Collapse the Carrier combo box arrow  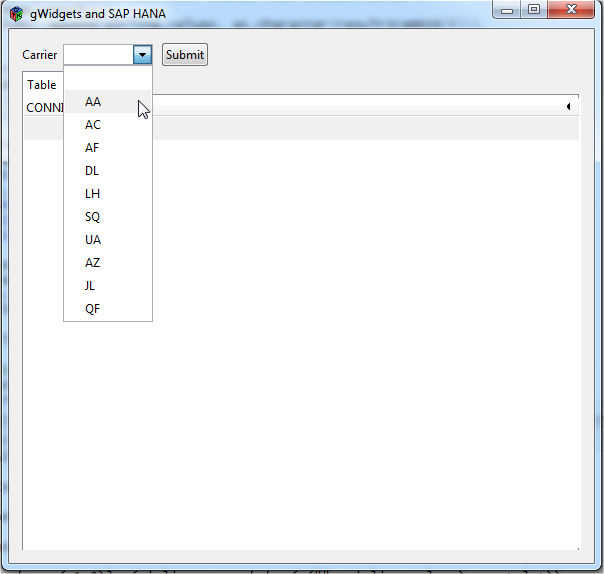[x=143, y=55]
